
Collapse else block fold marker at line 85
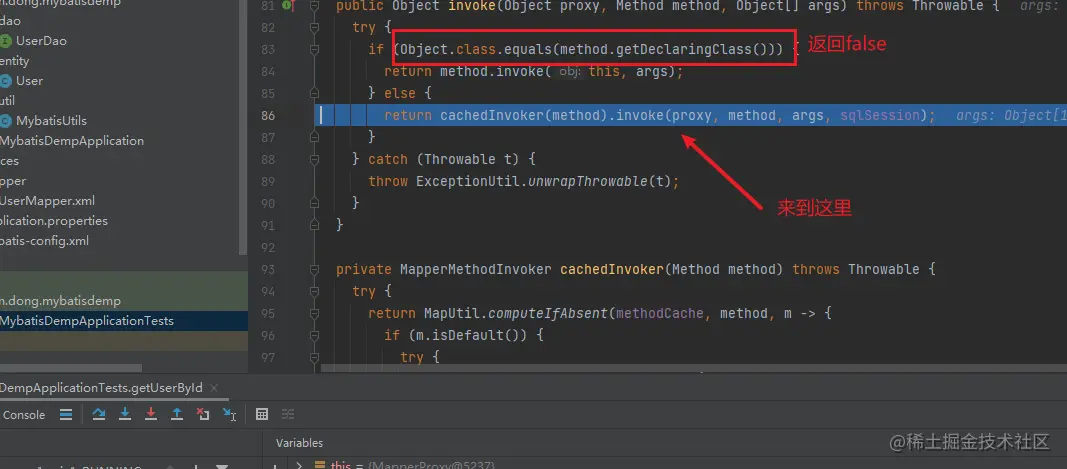click(314, 93)
